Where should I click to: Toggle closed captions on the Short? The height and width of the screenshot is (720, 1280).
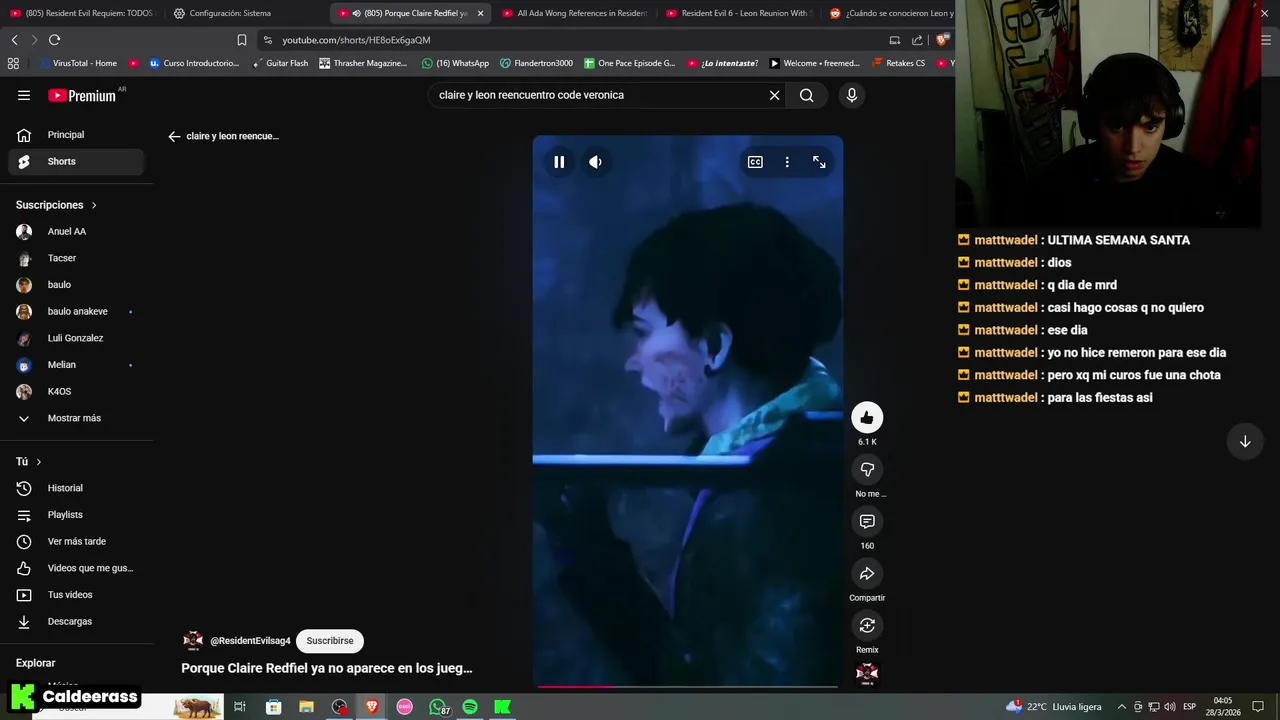(755, 162)
